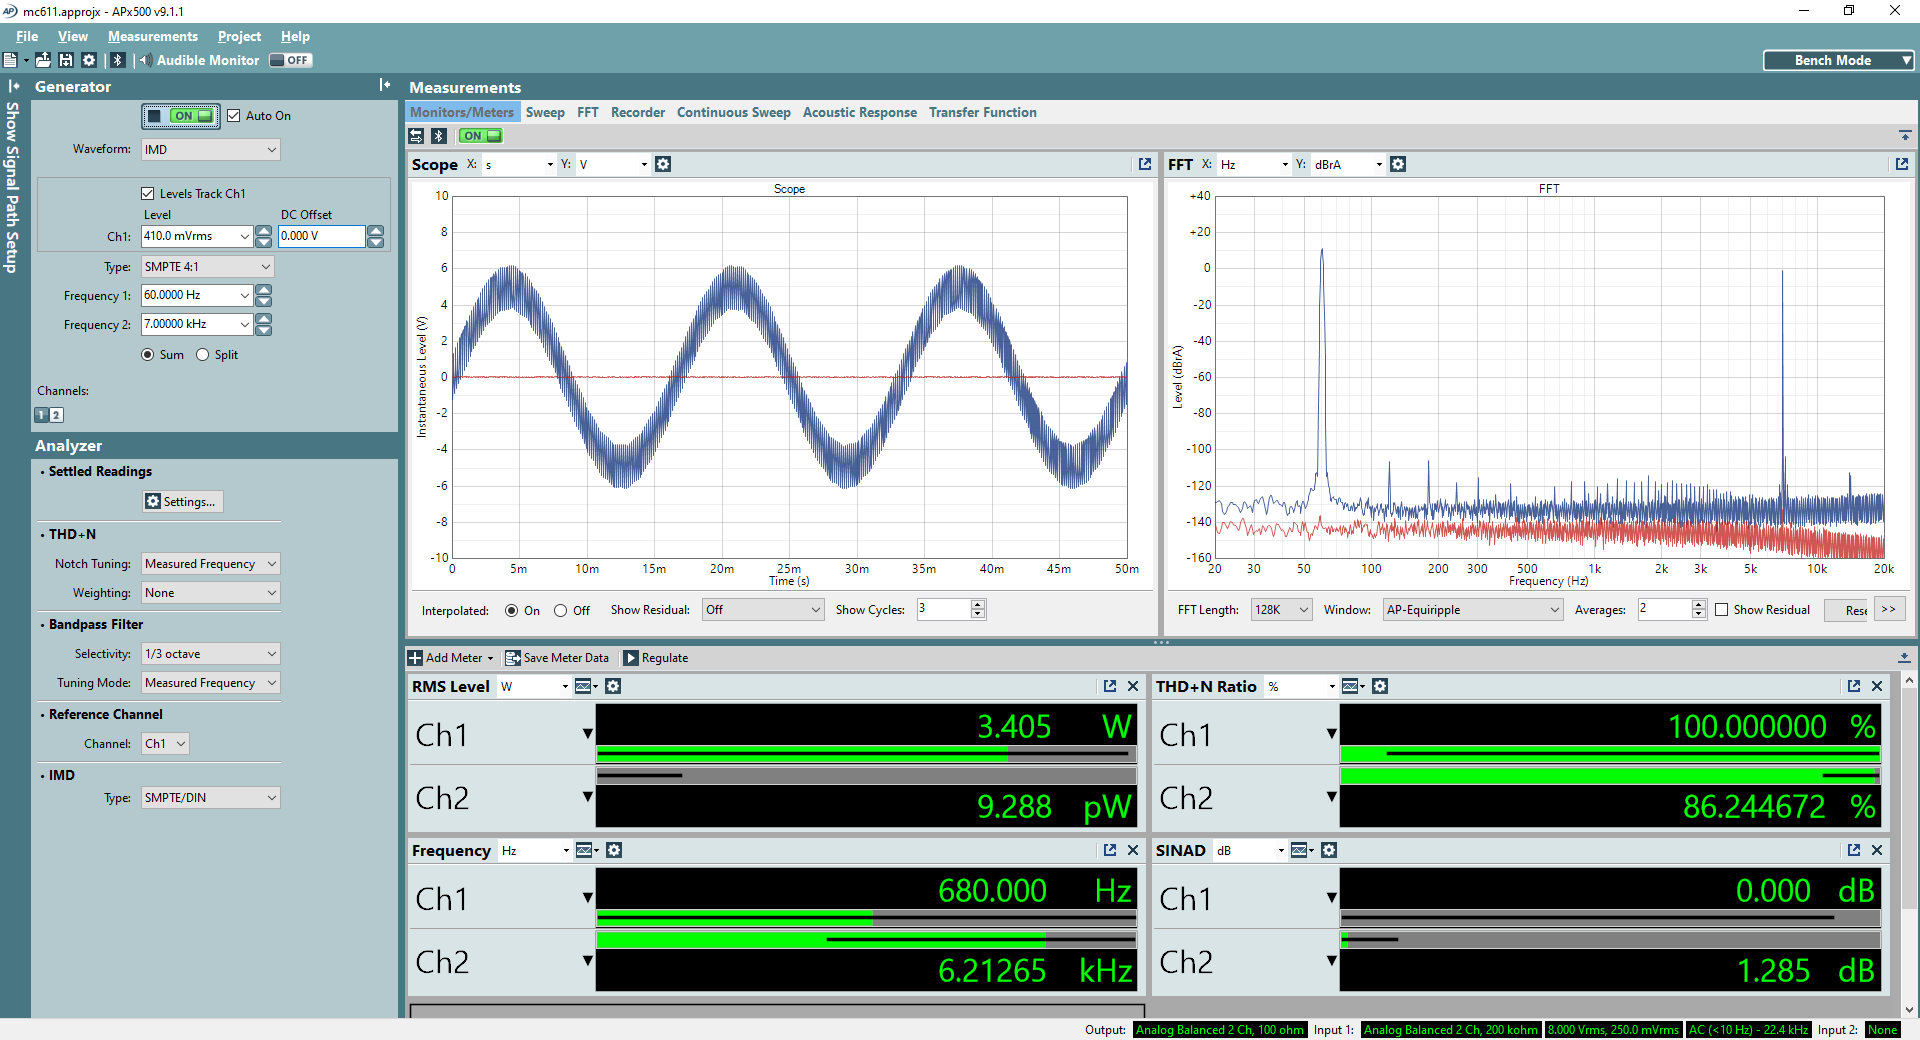1920x1040 pixels.
Task: Switch to the Recorder tab
Action: click(x=638, y=112)
